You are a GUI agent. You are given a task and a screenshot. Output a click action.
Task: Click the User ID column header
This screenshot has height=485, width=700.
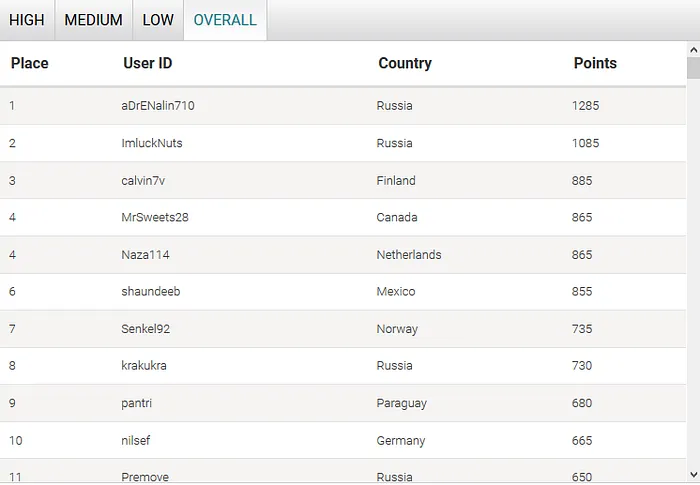tap(148, 63)
